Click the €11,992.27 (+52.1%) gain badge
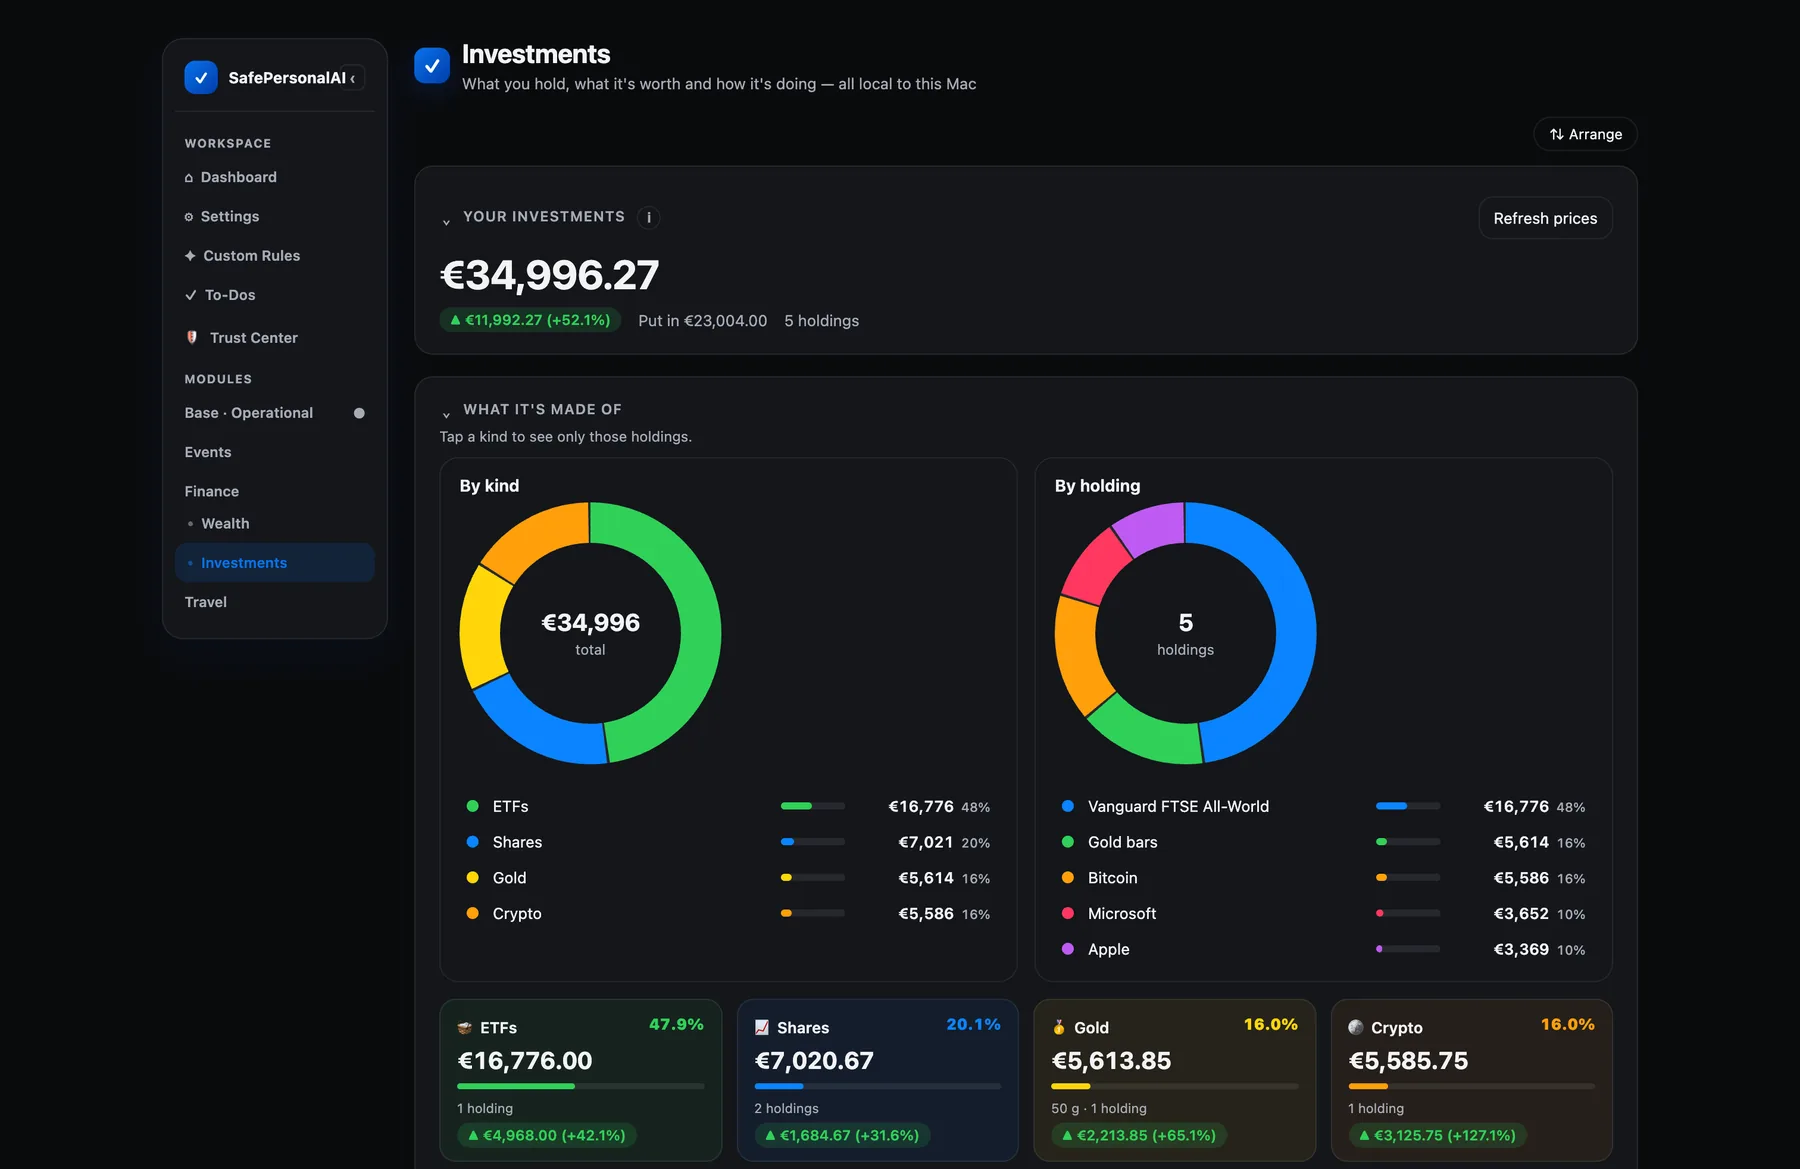Viewport: 1800px width, 1169px height. [530, 320]
